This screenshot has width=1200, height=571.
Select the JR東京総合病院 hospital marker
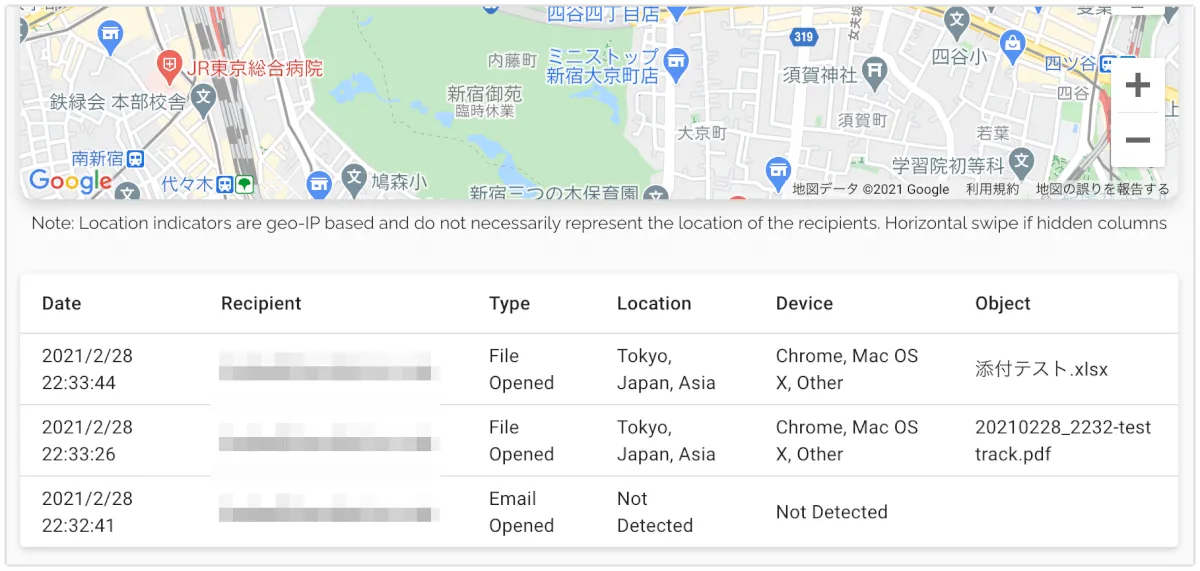[171, 69]
